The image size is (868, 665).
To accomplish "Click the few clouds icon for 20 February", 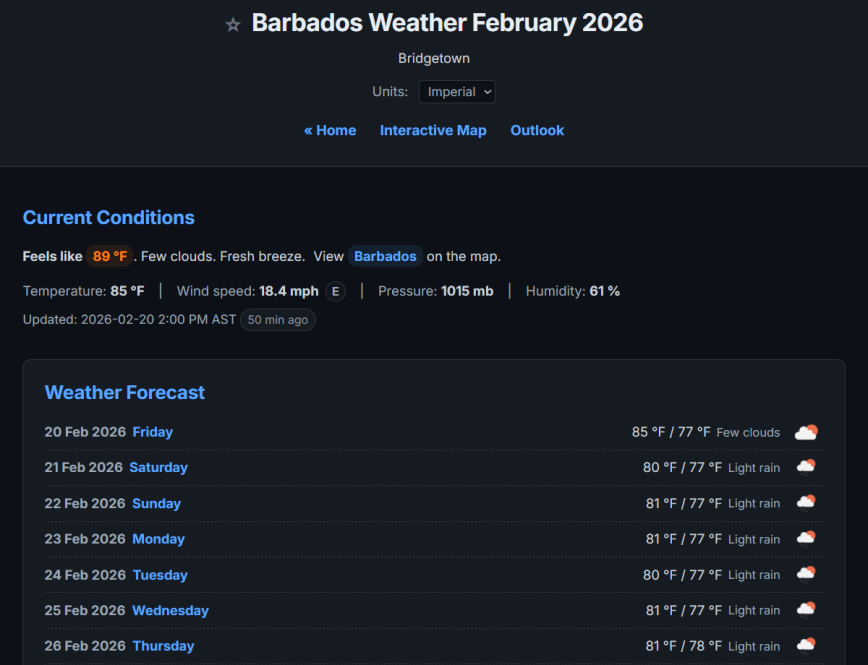I will (806, 431).
